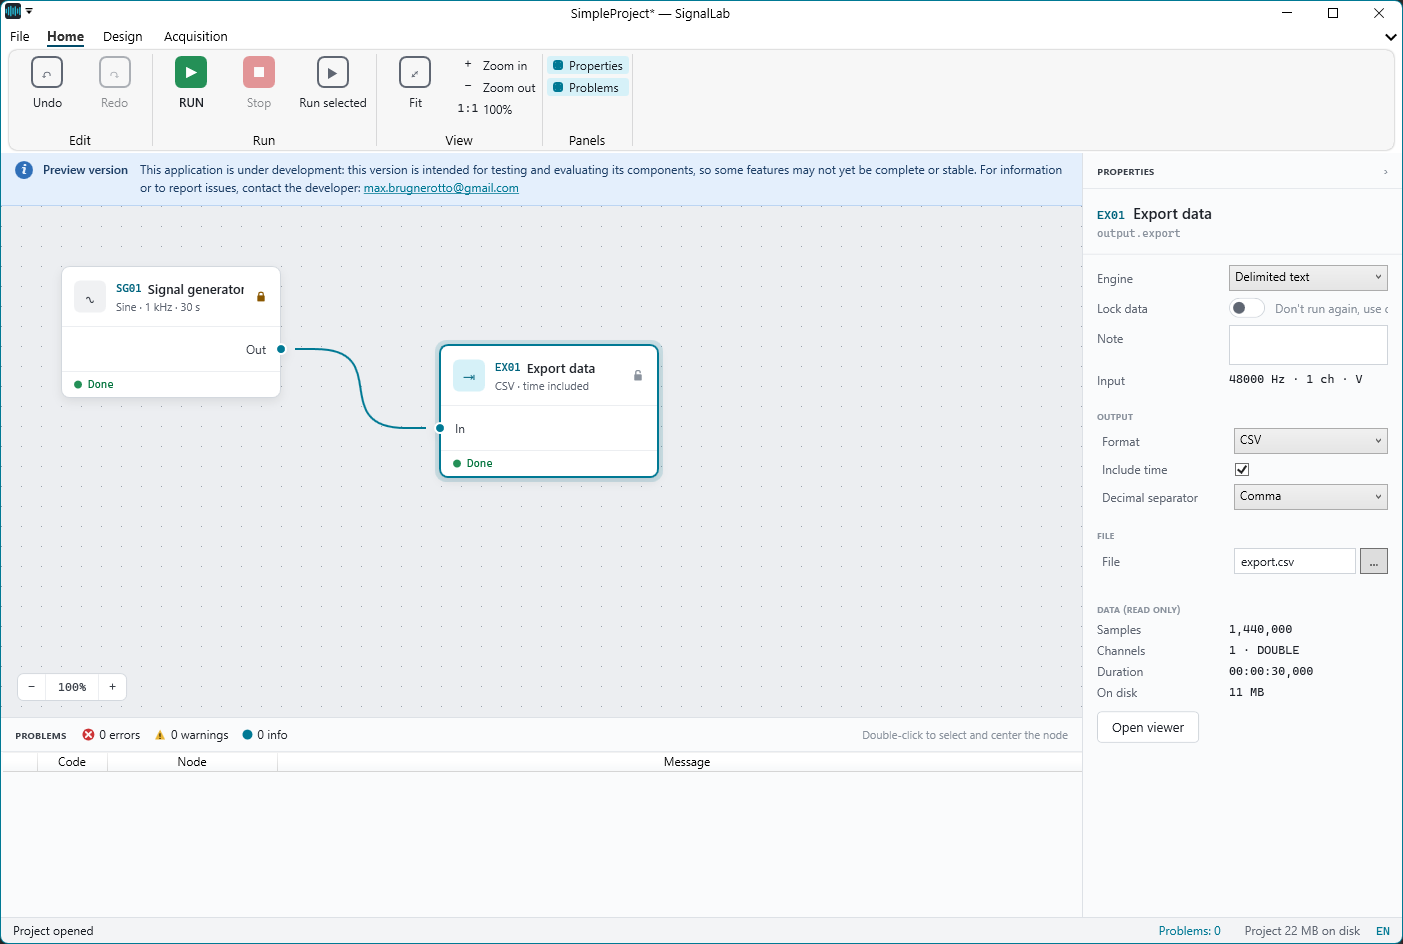Screen dimensions: 1403x944
Task: Open the Engine dropdown
Action: point(1308,277)
